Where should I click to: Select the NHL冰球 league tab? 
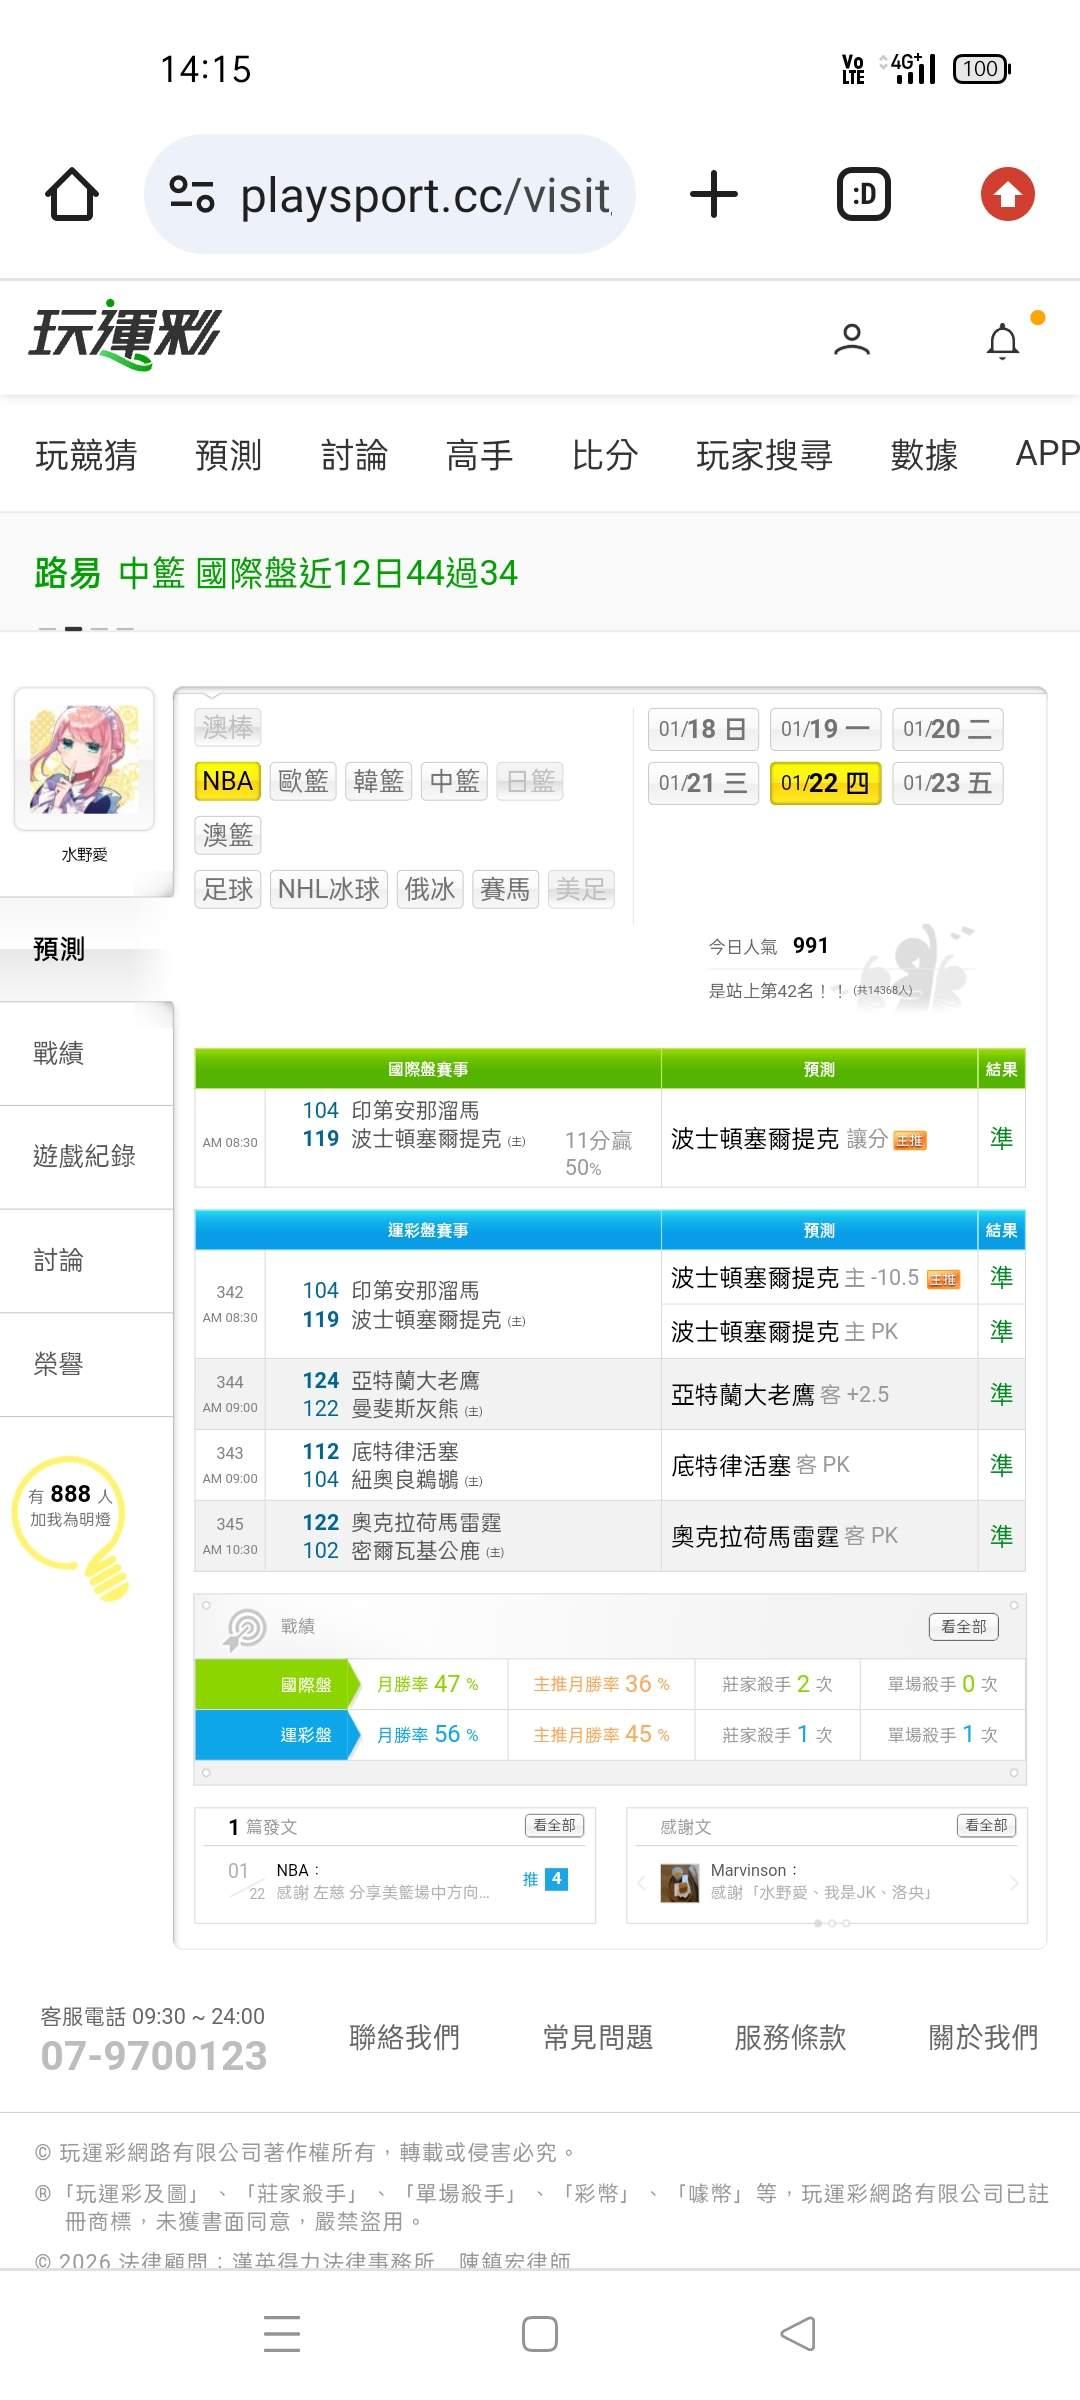click(x=329, y=889)
